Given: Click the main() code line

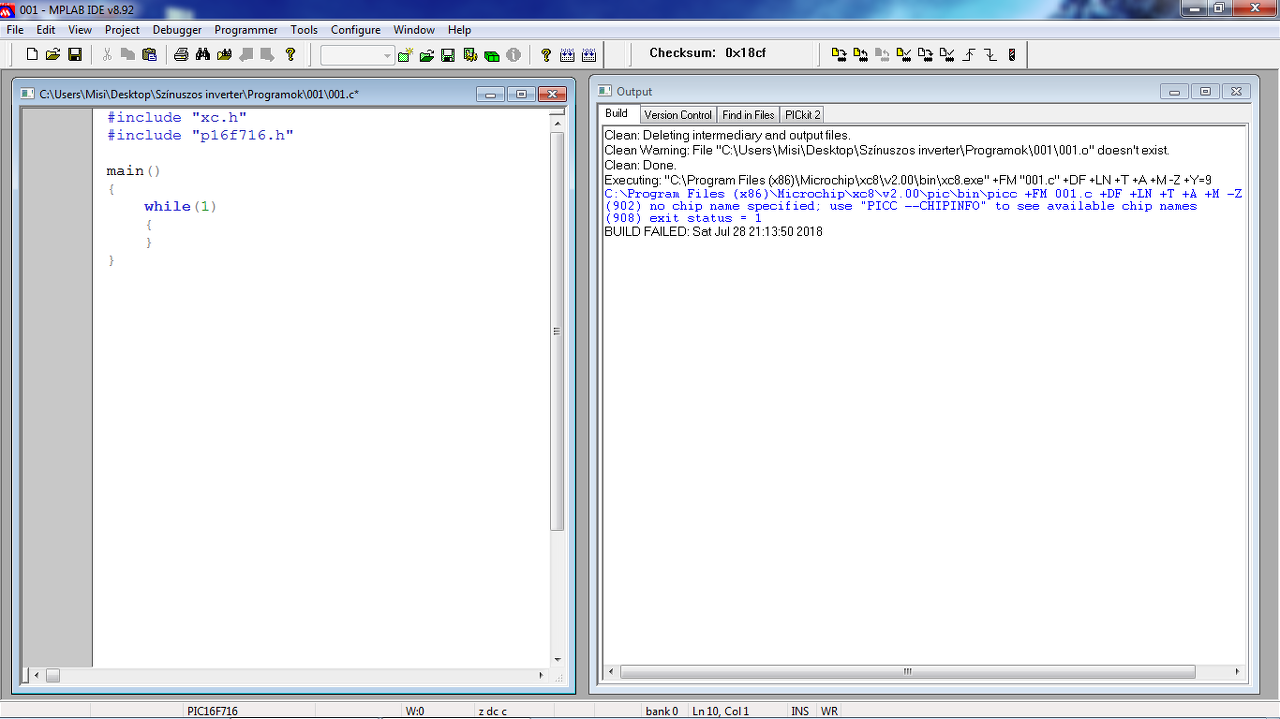Looking at the screenshot, I should (x=133, y=171).
